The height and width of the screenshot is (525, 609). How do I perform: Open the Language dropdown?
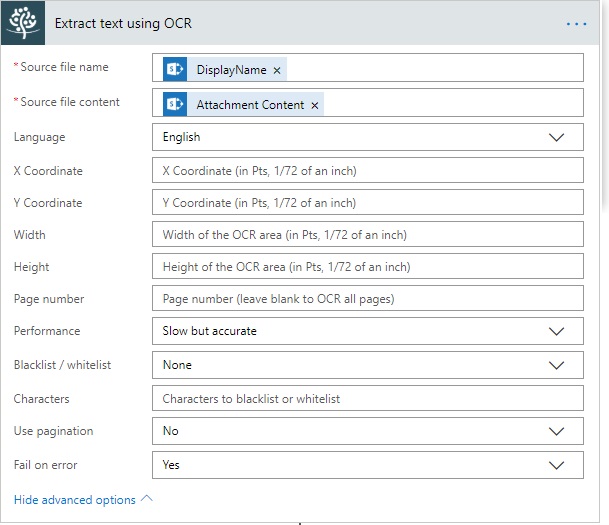(x=557, y=137)
